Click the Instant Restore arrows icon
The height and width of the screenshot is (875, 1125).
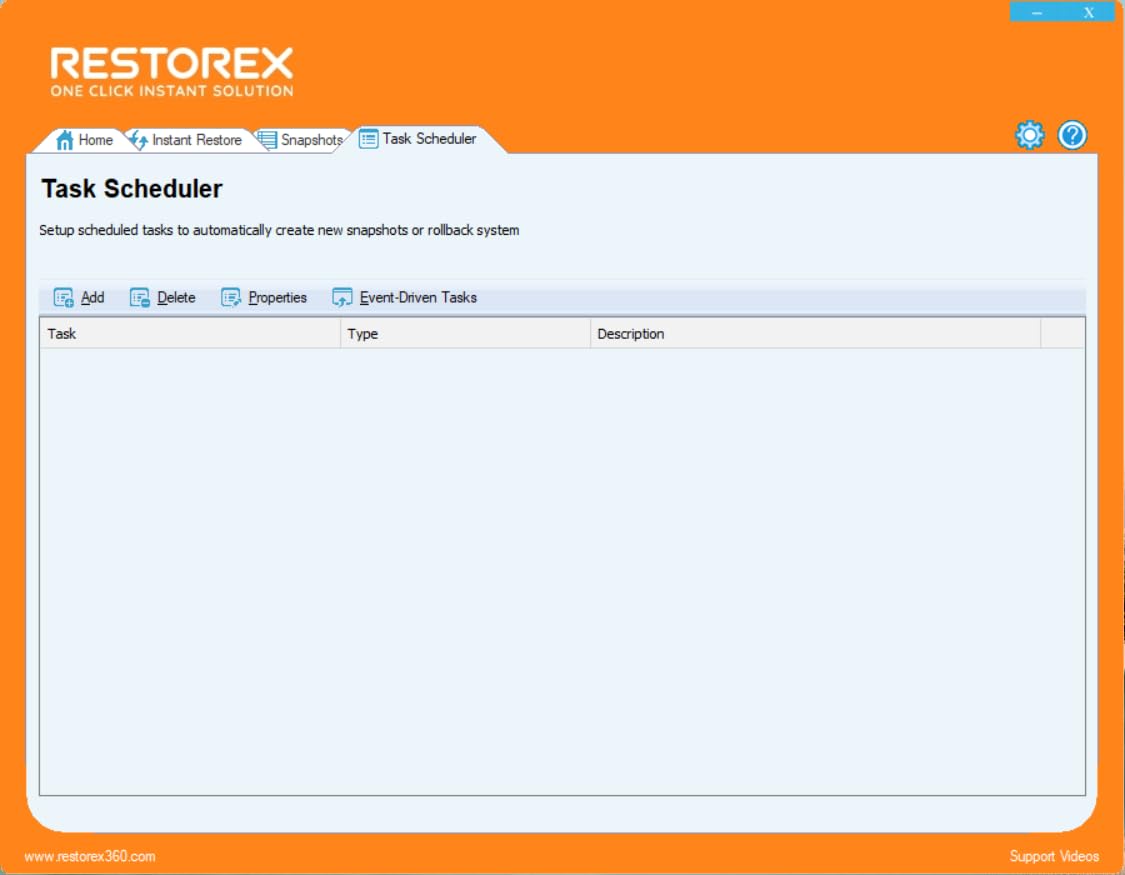tap(138, 140)
